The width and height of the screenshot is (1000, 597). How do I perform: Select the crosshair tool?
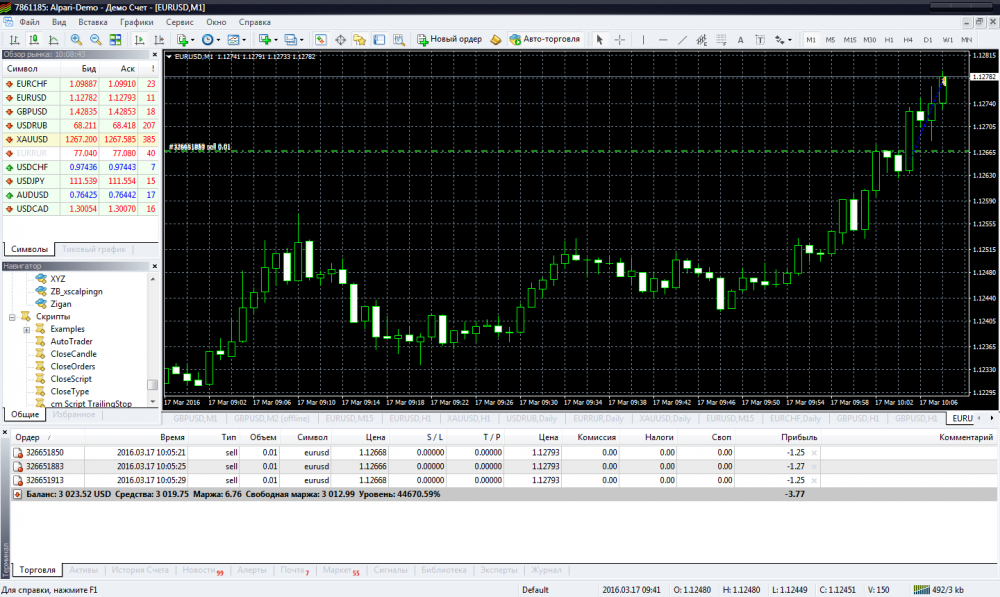619,40
